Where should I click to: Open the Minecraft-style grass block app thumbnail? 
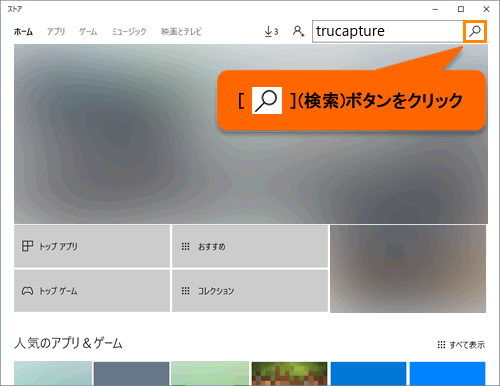[x=289, y=374]
